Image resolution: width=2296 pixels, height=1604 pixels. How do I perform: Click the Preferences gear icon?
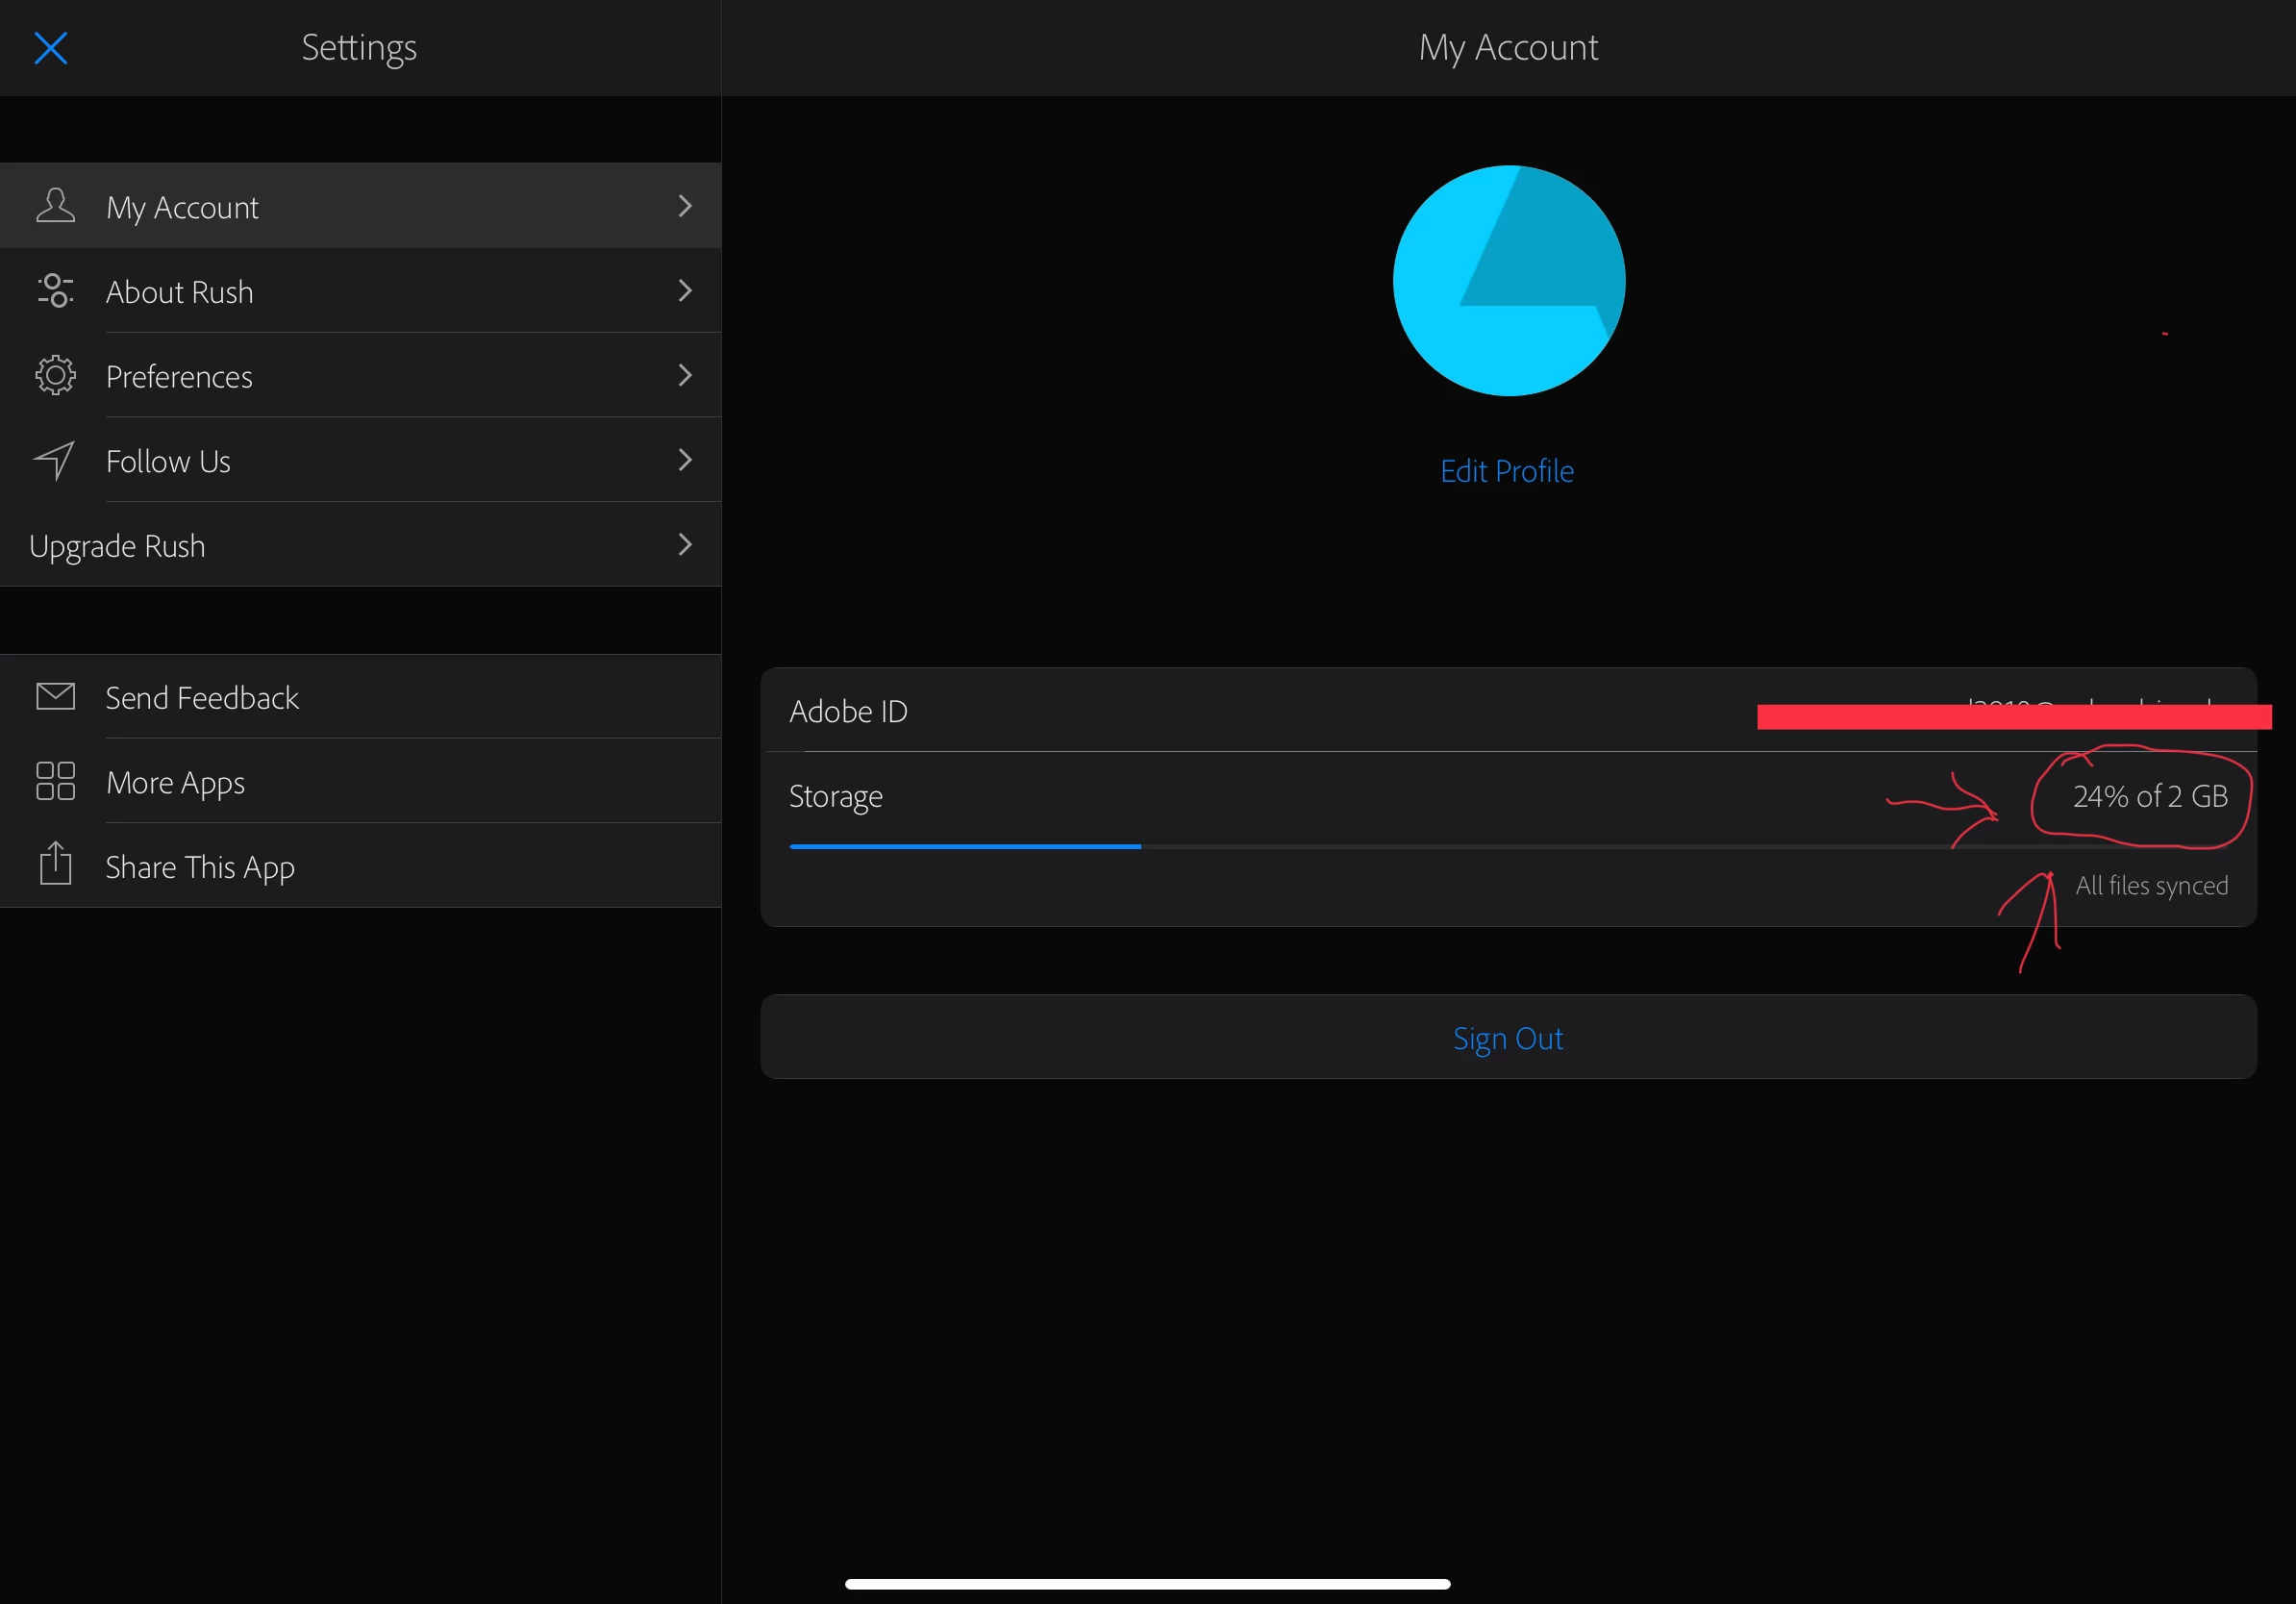point(55,376)
